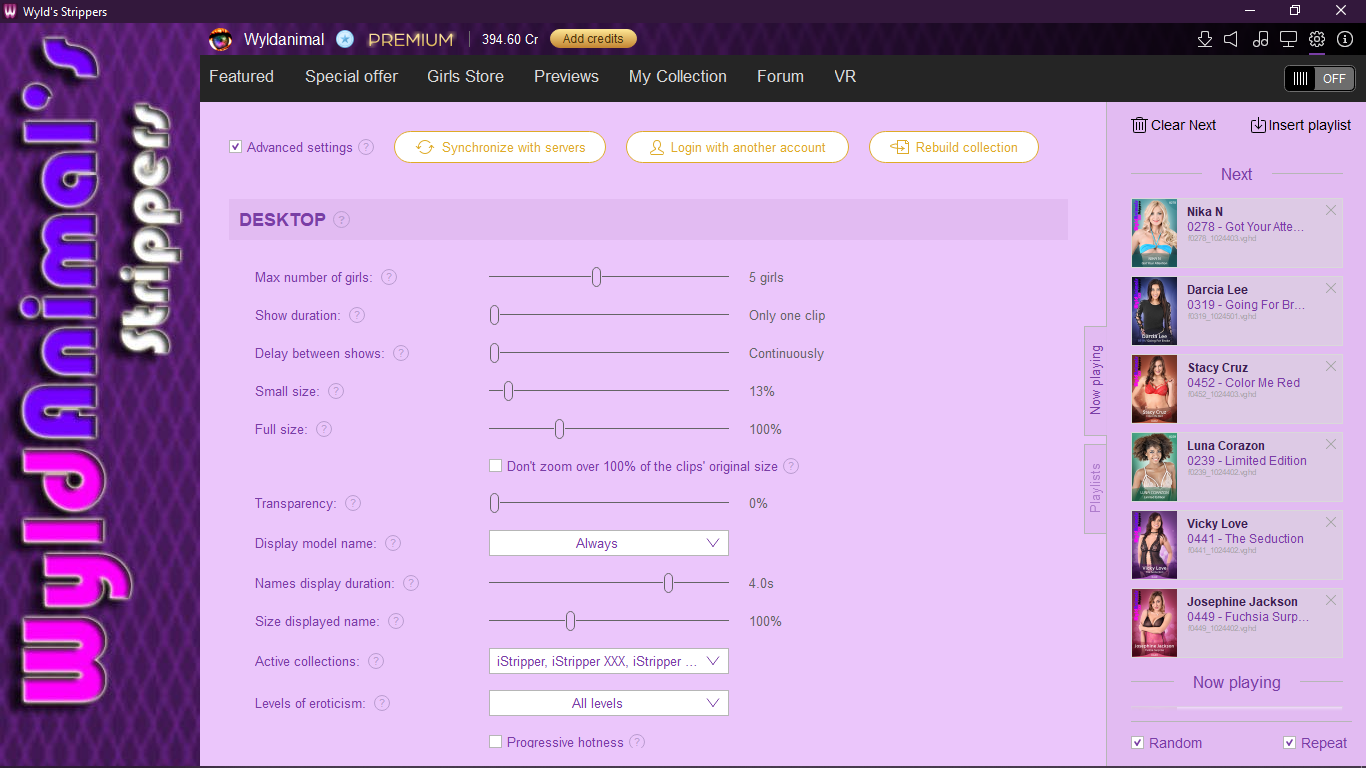
Task: Open help icon beside DESKTOP heading
Action: coord(342,220)
